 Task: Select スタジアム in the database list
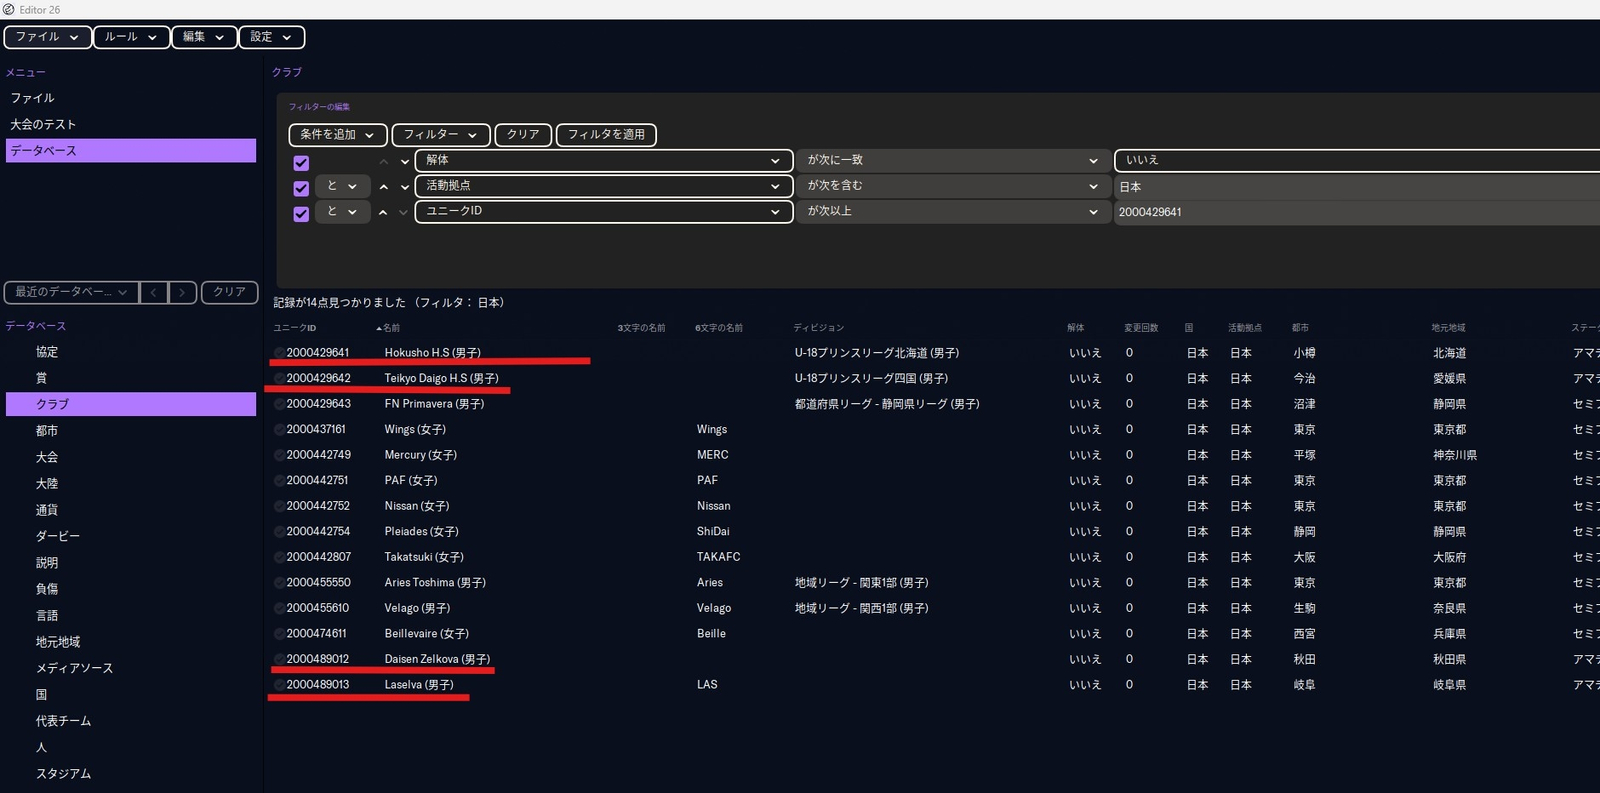tap(63, 774)
